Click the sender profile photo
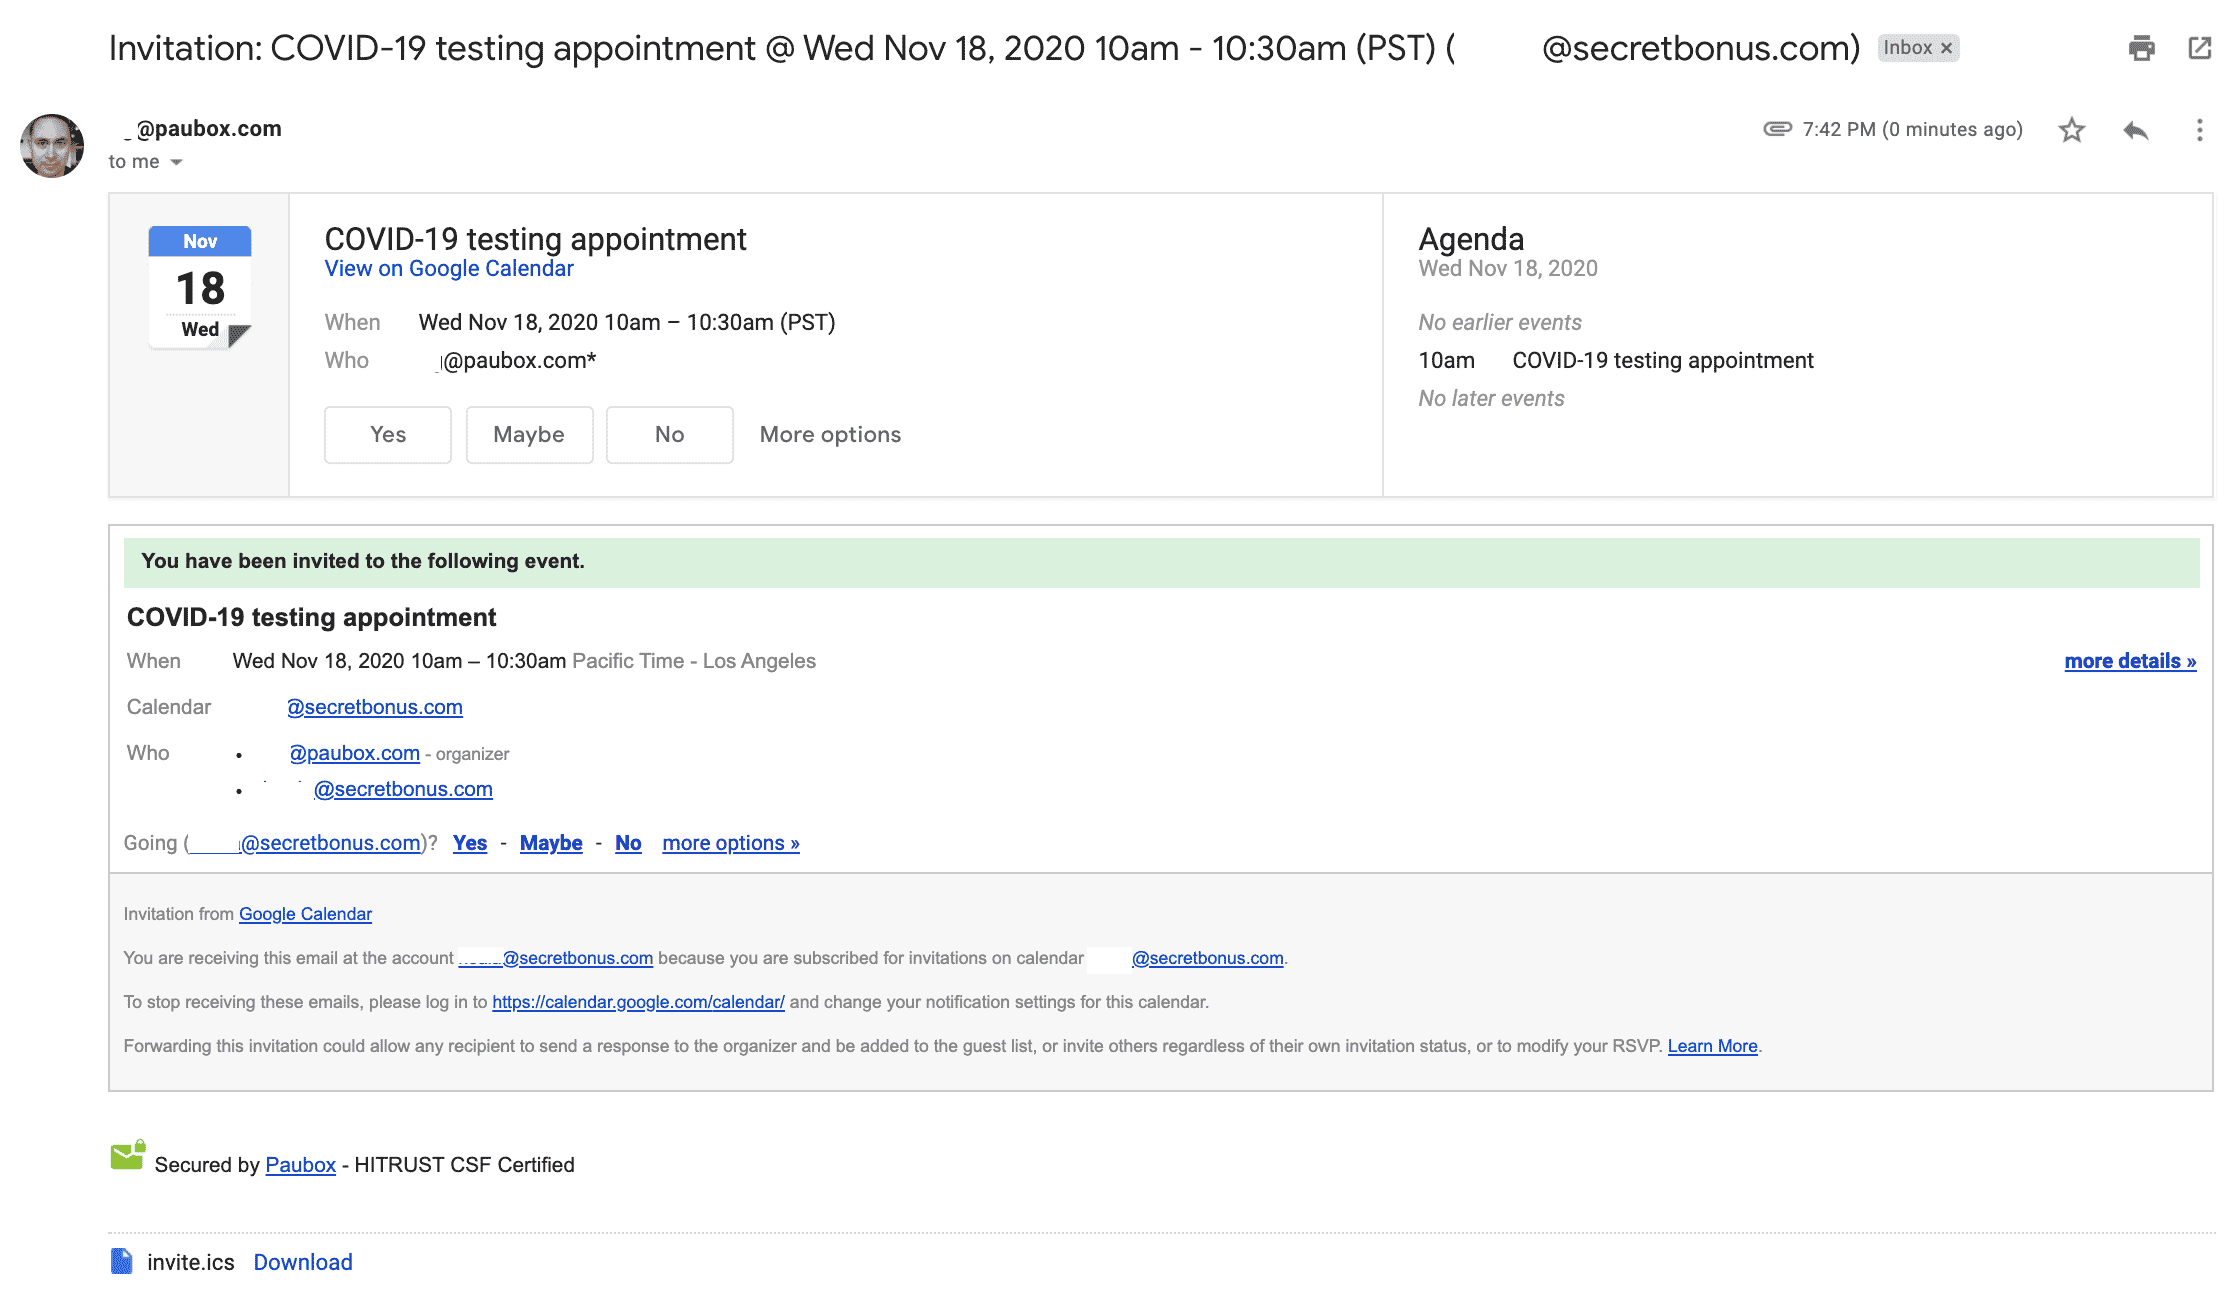This screenshot has width=2238, height=1308. click(52, 146)
